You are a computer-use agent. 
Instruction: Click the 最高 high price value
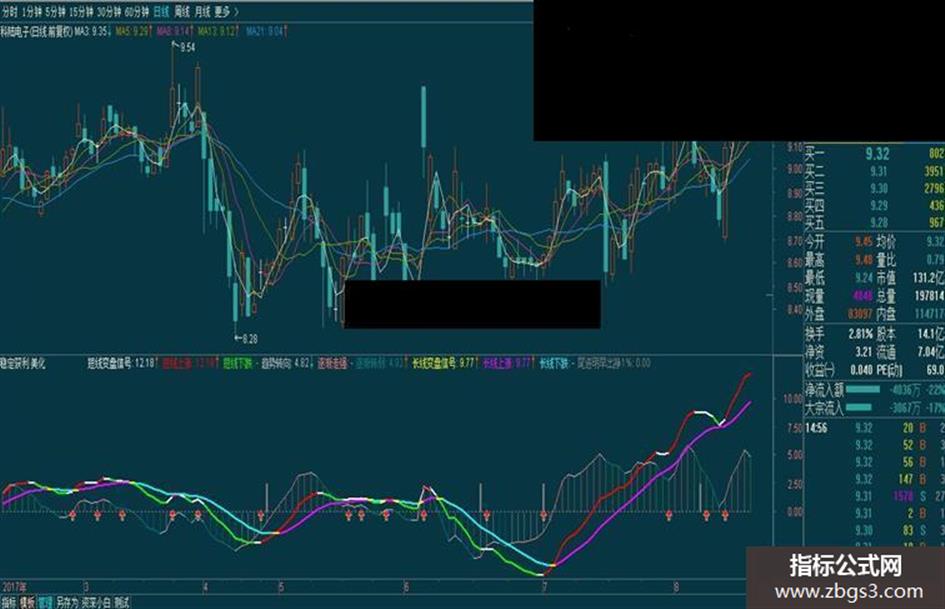864,260
